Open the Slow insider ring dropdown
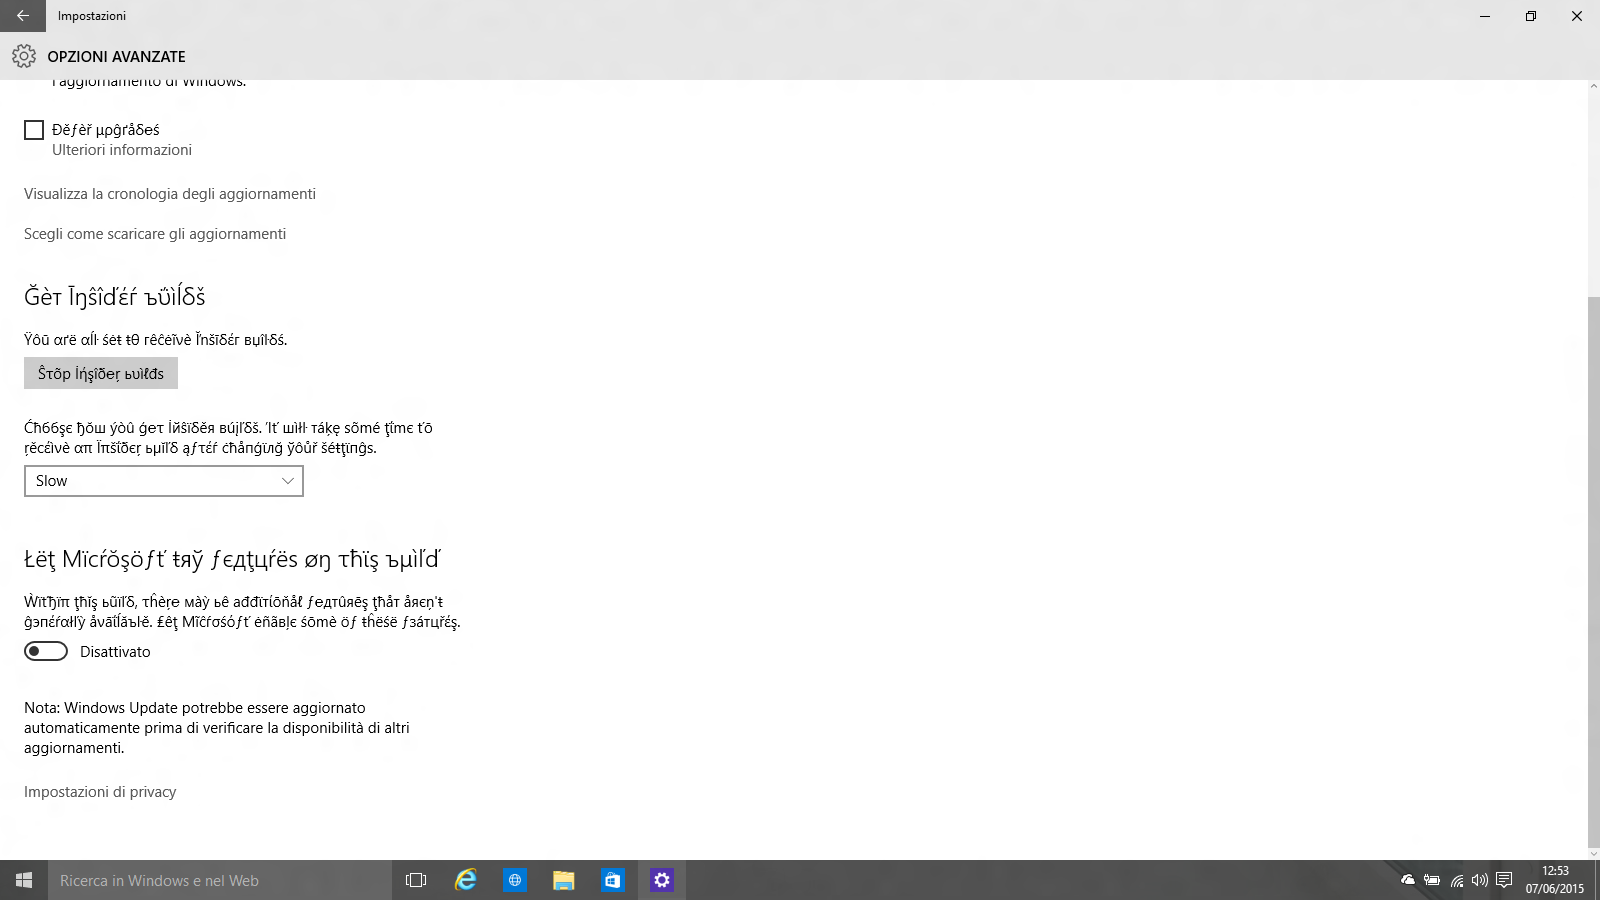Image resolution: width=1600 pixels, height=900 pixels. click(164, 481)
